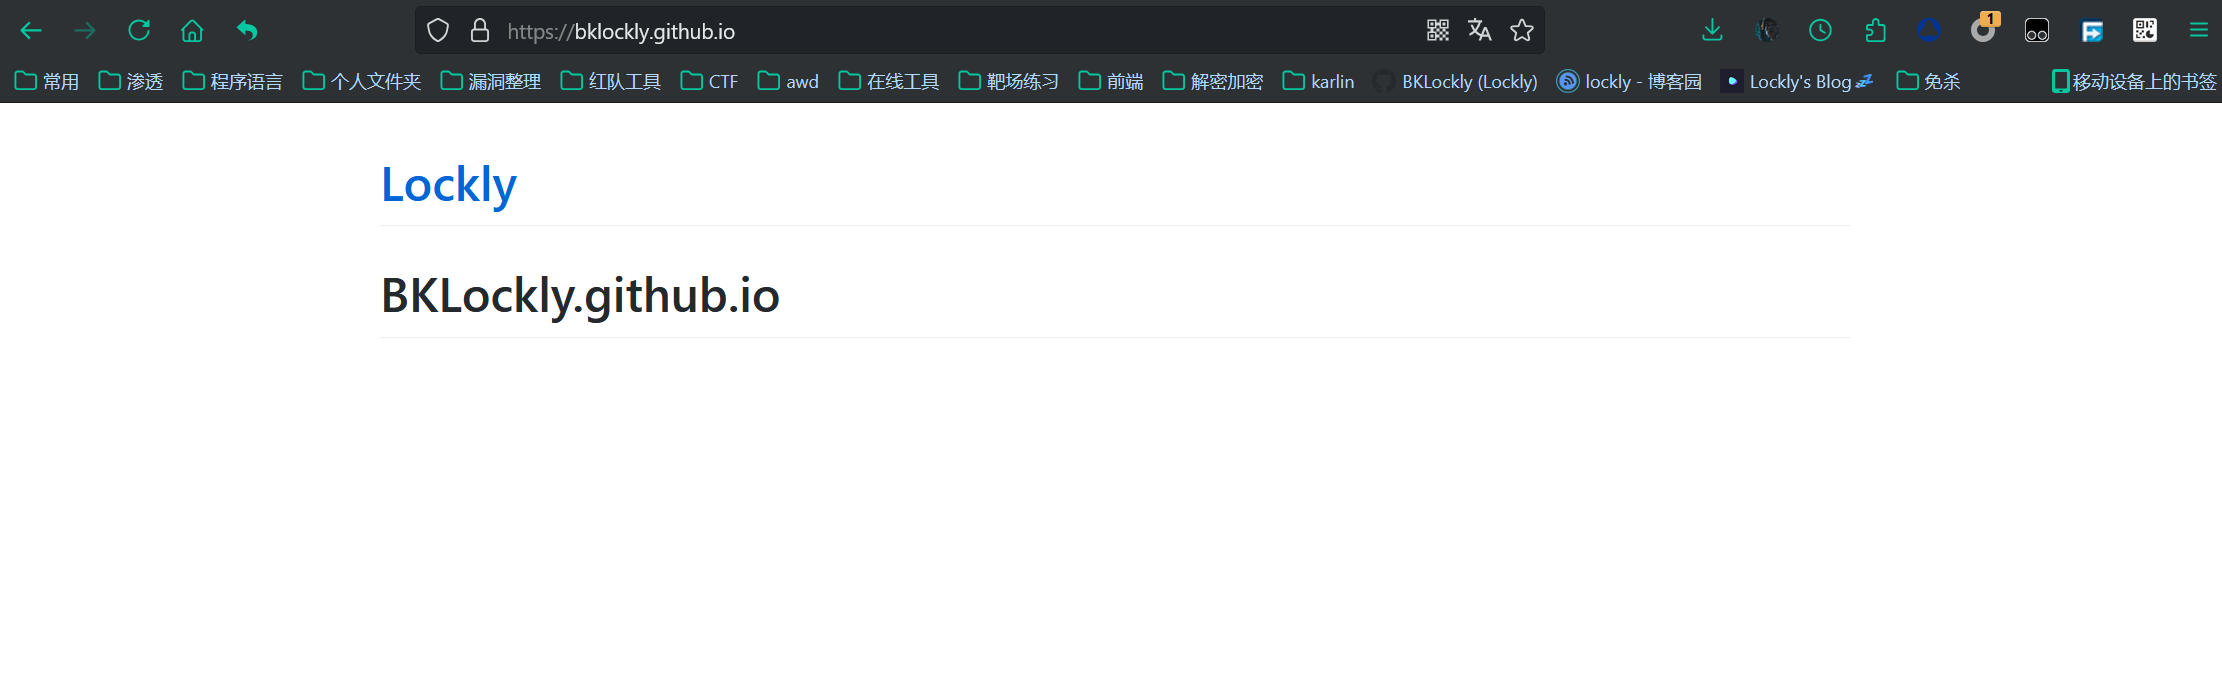
Task: Bookmark this page with star
Action: (x=1522, y=31)
